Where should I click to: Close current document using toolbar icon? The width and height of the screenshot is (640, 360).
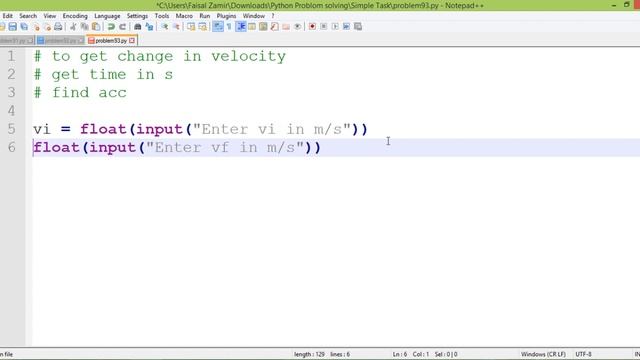[x=36, y=27]
